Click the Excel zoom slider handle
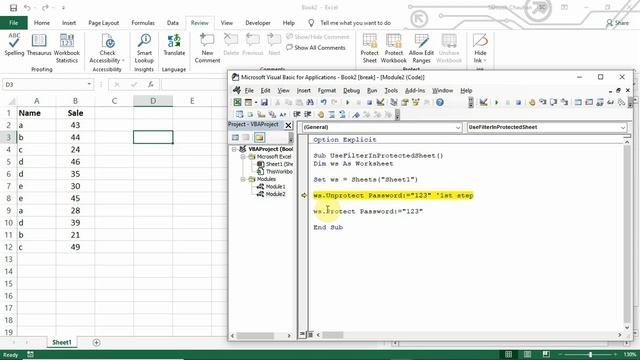Image resolution: width=640 pixels, height=360 pixels. (x=590, y=354)
